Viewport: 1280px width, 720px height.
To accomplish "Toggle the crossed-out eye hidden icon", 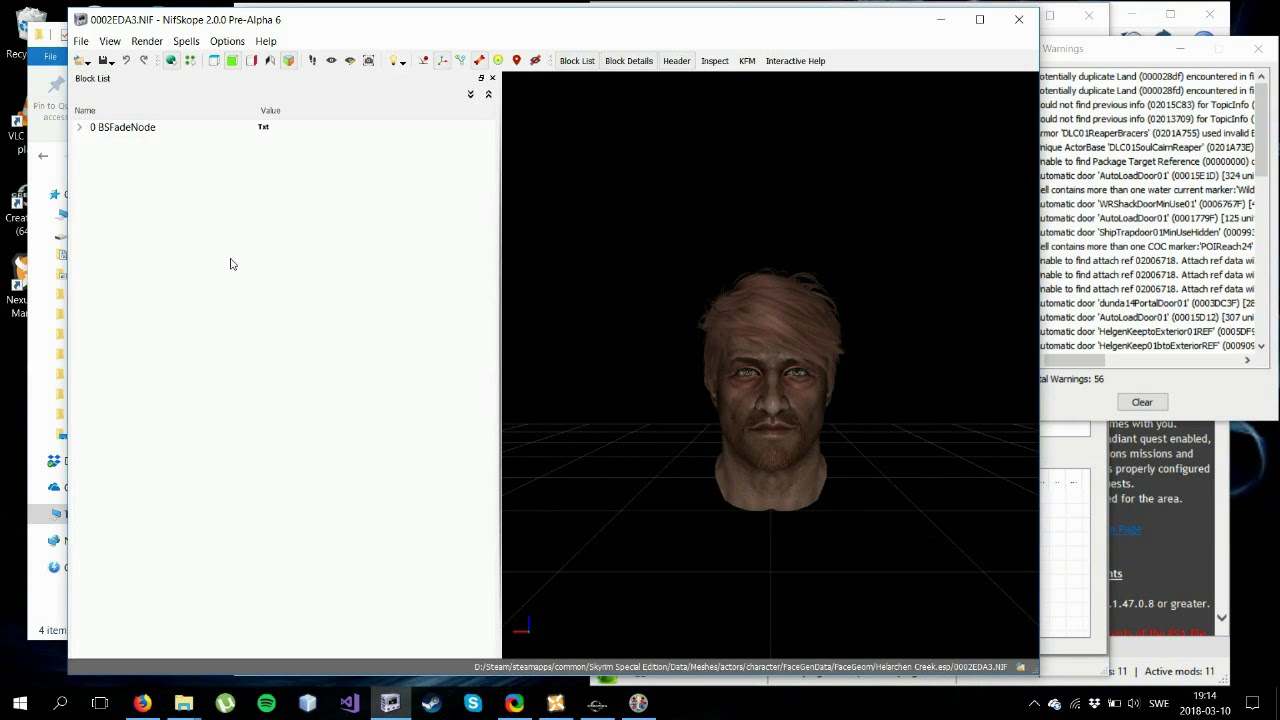I will (535, 61).
